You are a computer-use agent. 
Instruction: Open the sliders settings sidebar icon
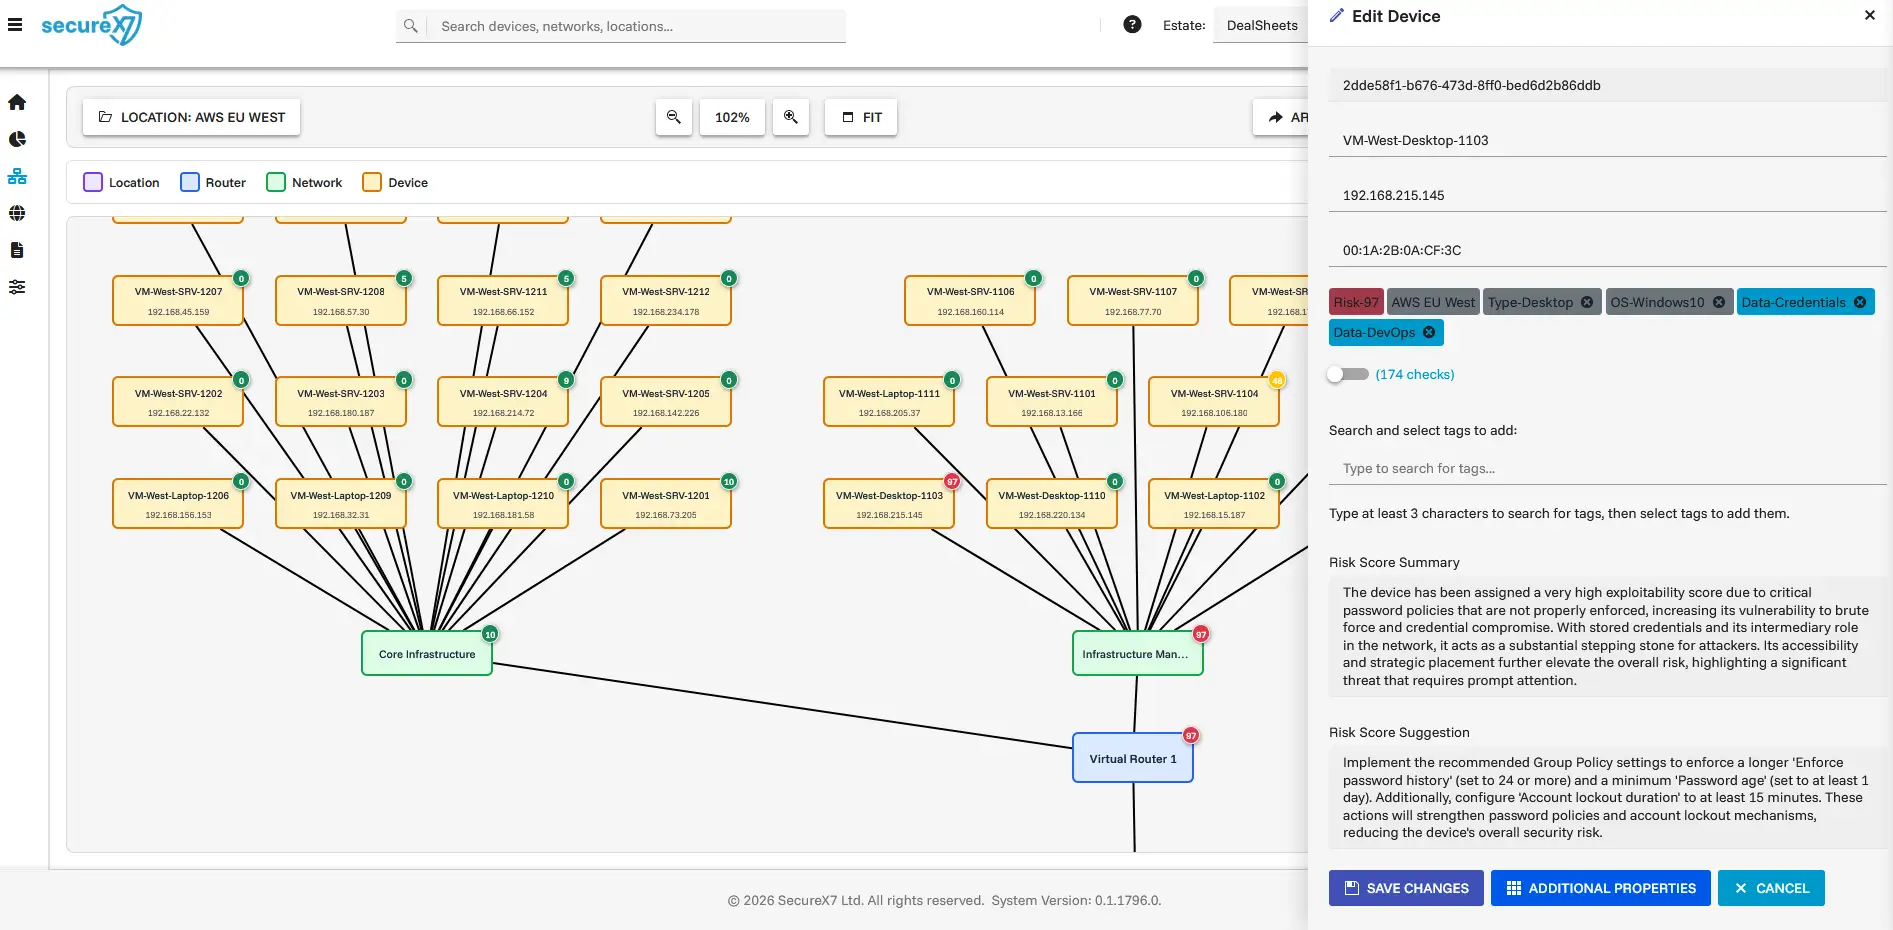[x=17, y=287]
